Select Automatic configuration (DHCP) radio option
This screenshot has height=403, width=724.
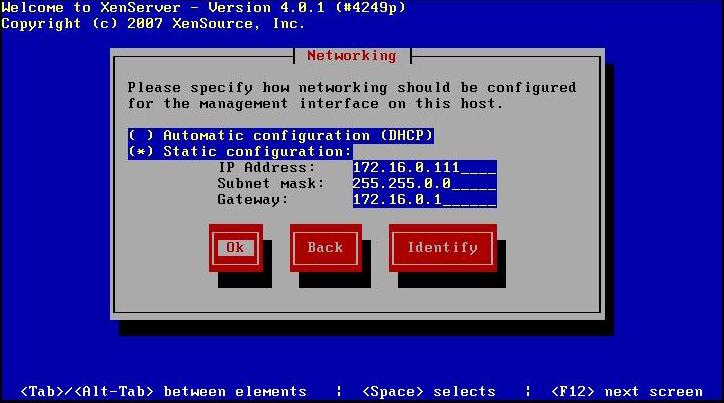coord(281,136)
